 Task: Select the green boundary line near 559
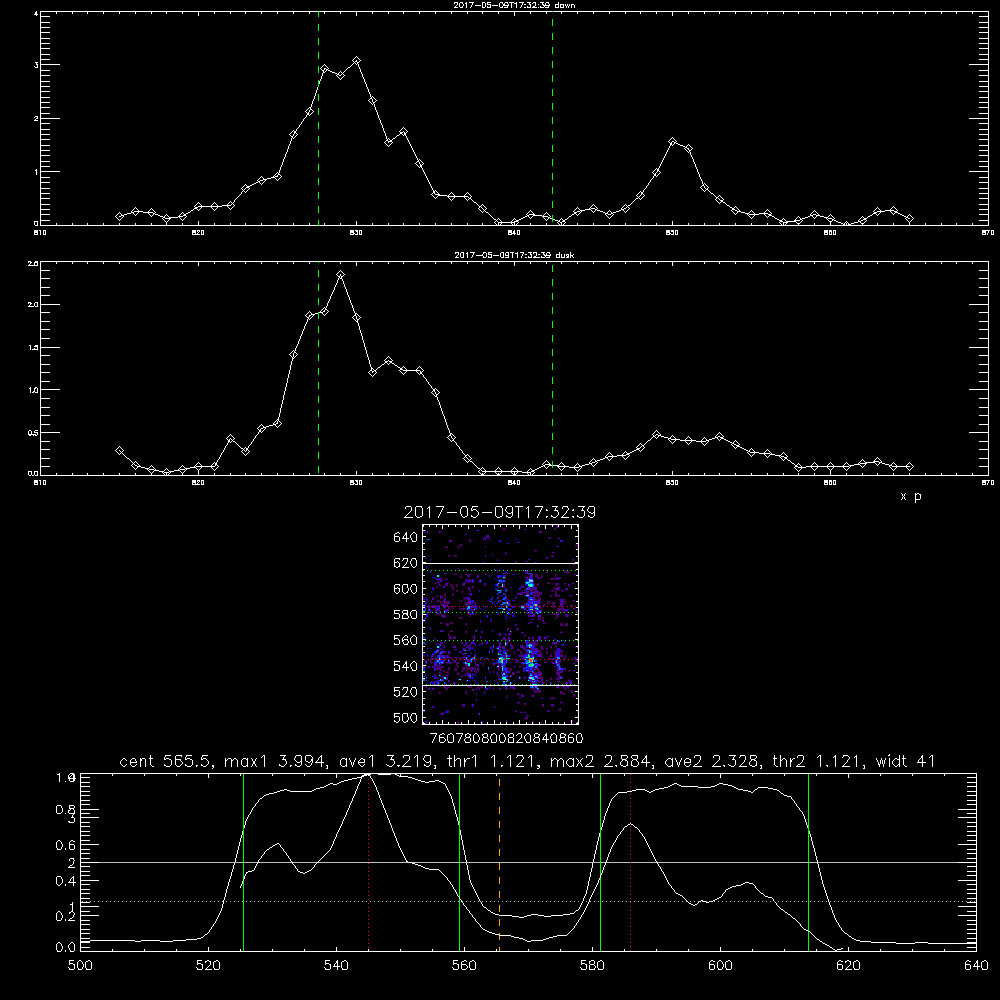(x=460, y=862)
